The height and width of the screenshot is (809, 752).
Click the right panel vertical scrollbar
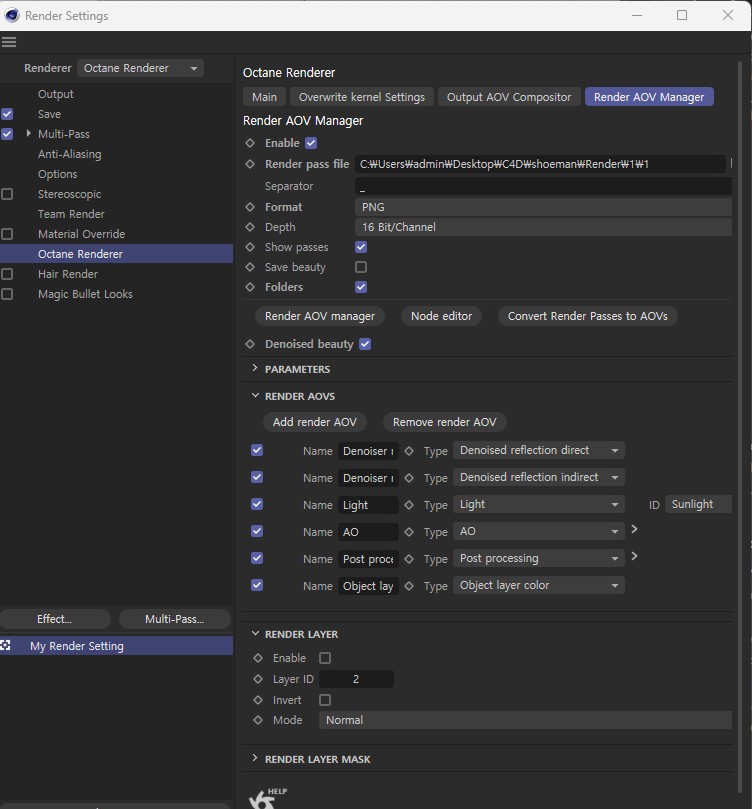(x=740, y=426)
